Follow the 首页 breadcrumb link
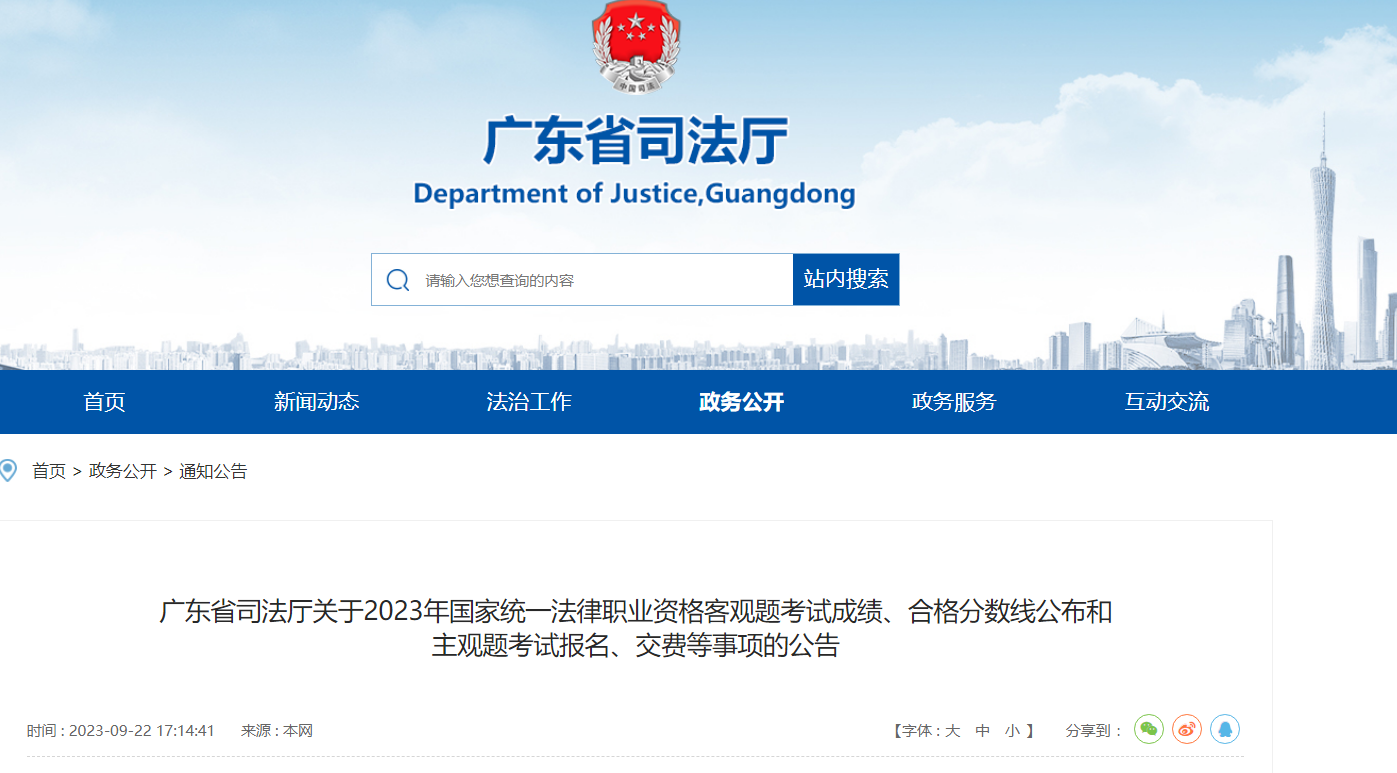The height and width of the screenshot is (773, 1397). 49,471
